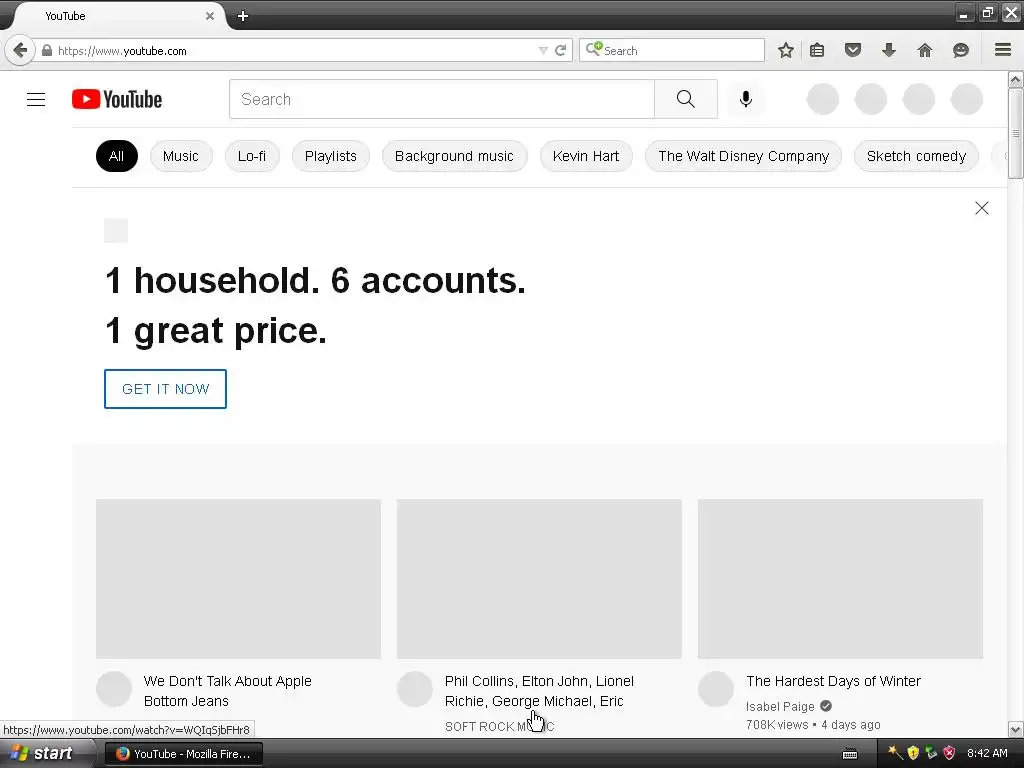Screen dimensions: 1024x768
Task: Click the browser search engine icon
Action: (594, 49)
